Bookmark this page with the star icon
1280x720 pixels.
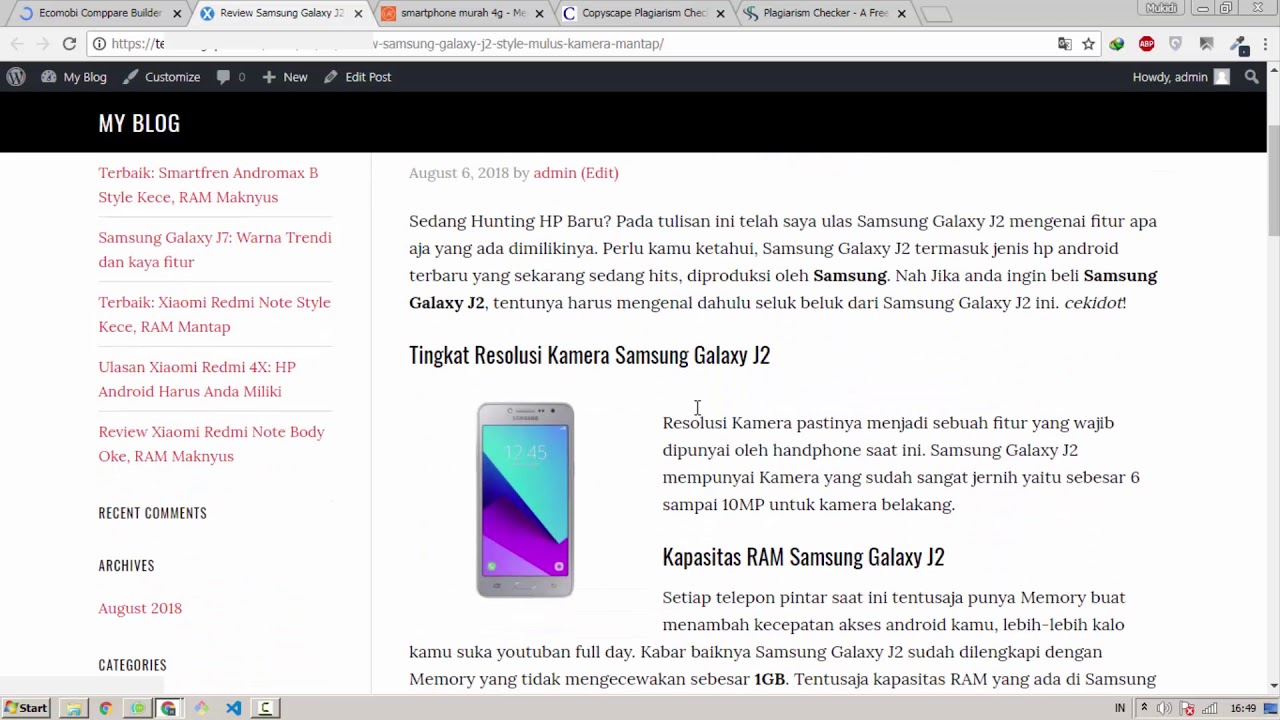tap(1088, 44)
